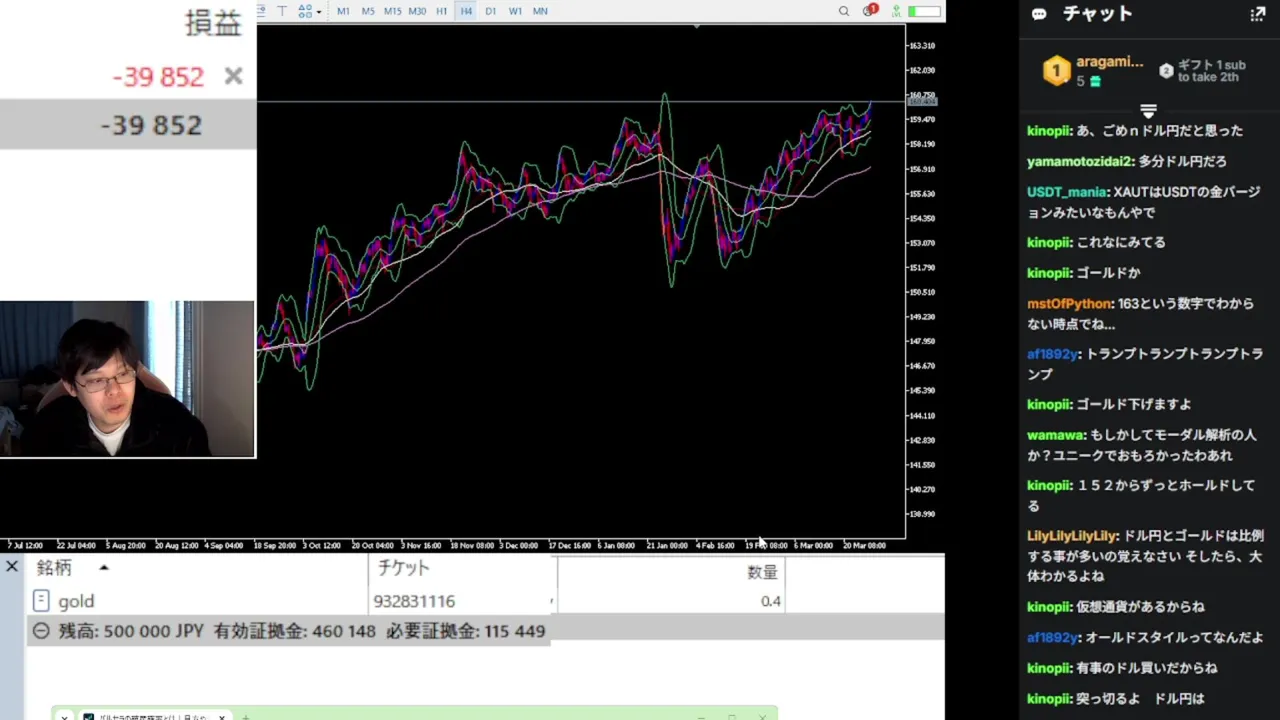Click the connection status bar indicator
Viewport: 1280px width, 720px height.
pos(925,11)
